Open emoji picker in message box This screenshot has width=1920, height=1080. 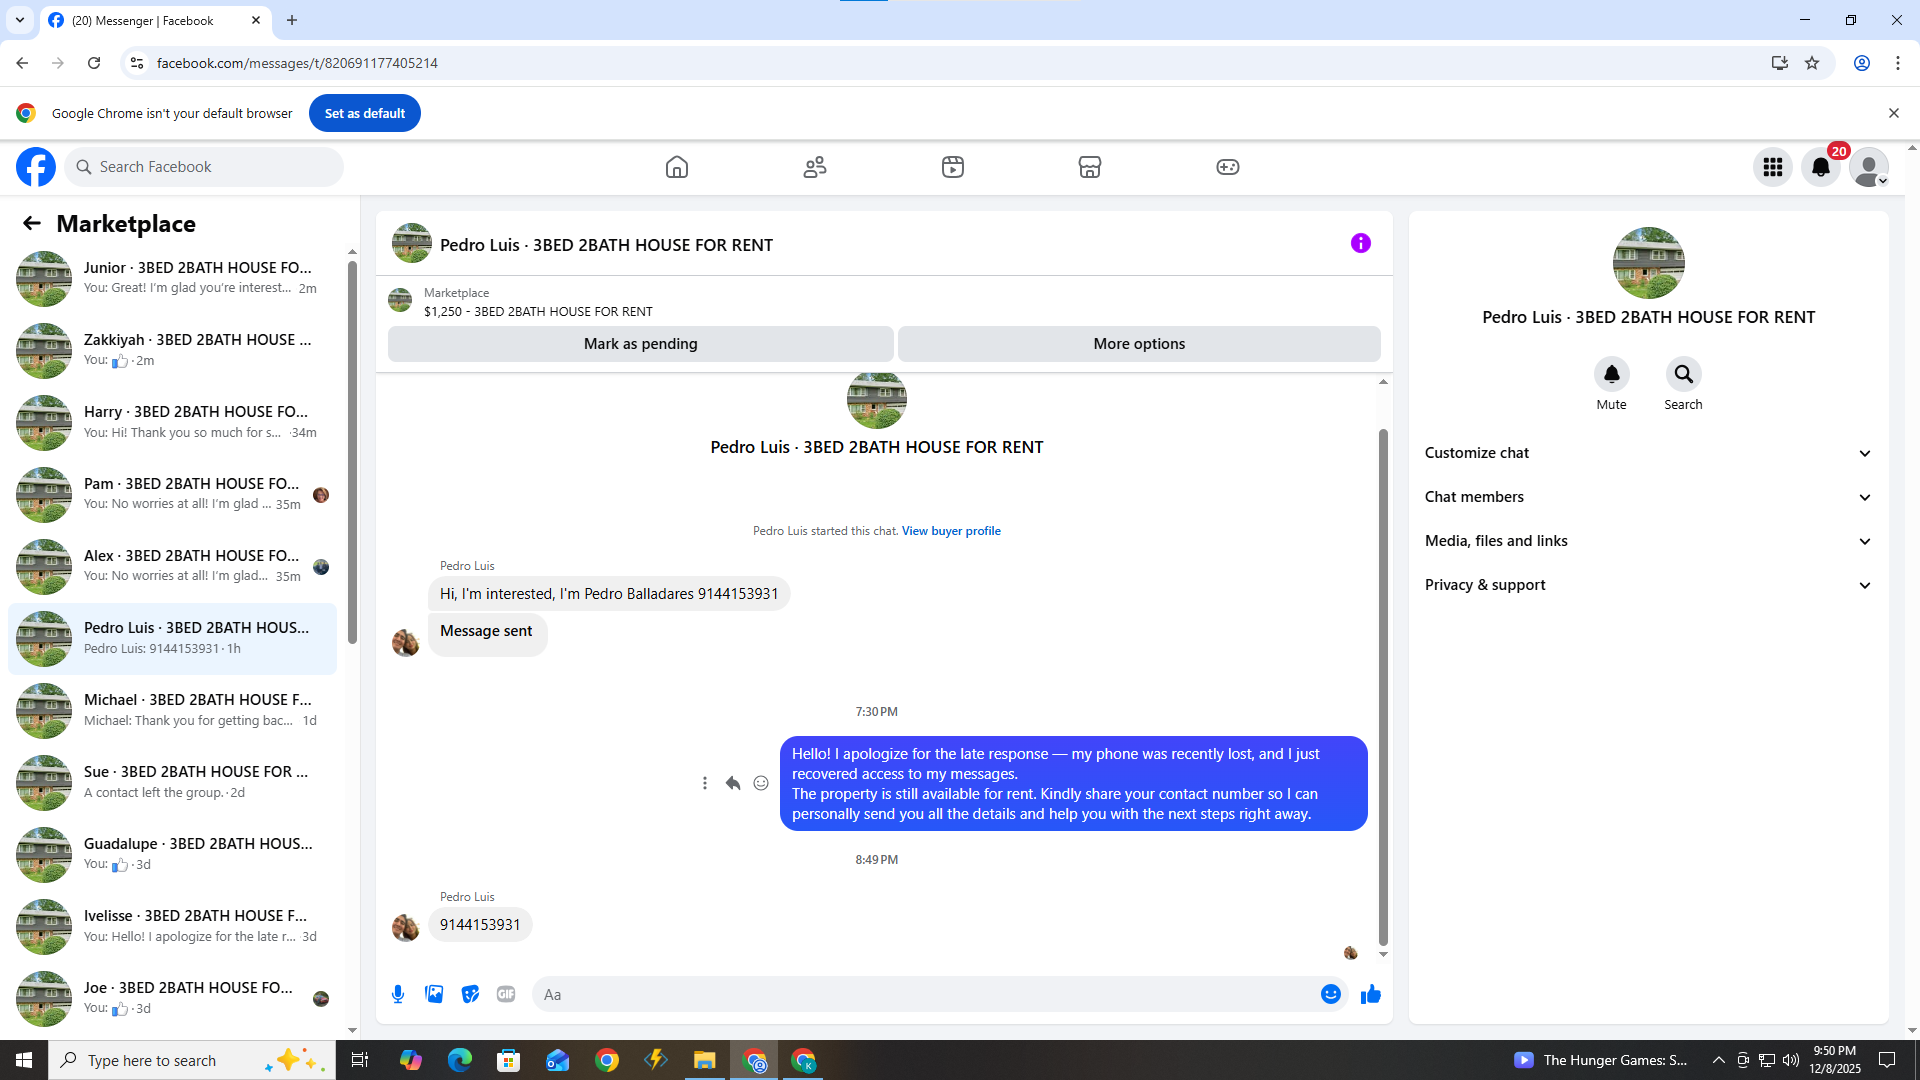pyautogui.click(x=1331, y=994)
